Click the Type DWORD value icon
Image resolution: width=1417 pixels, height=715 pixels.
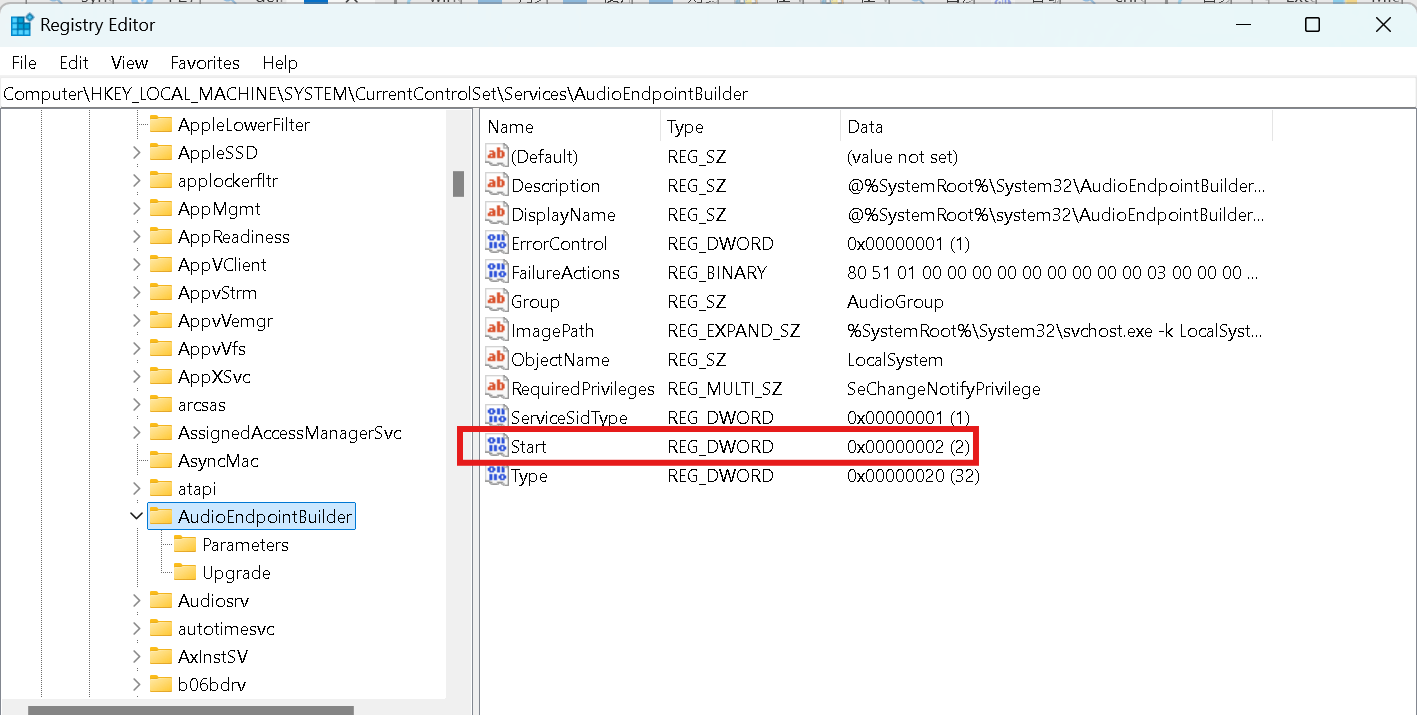coord(497,475)
